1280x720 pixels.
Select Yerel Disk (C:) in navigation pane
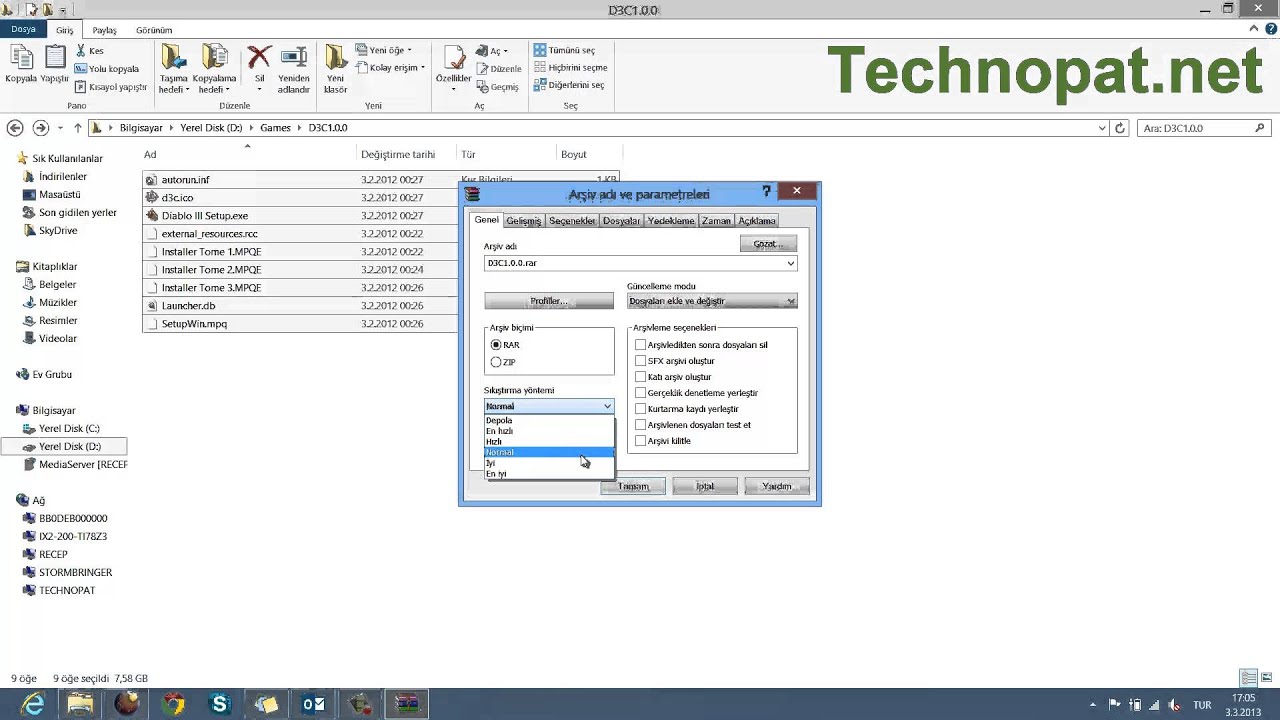click(69, 429)
